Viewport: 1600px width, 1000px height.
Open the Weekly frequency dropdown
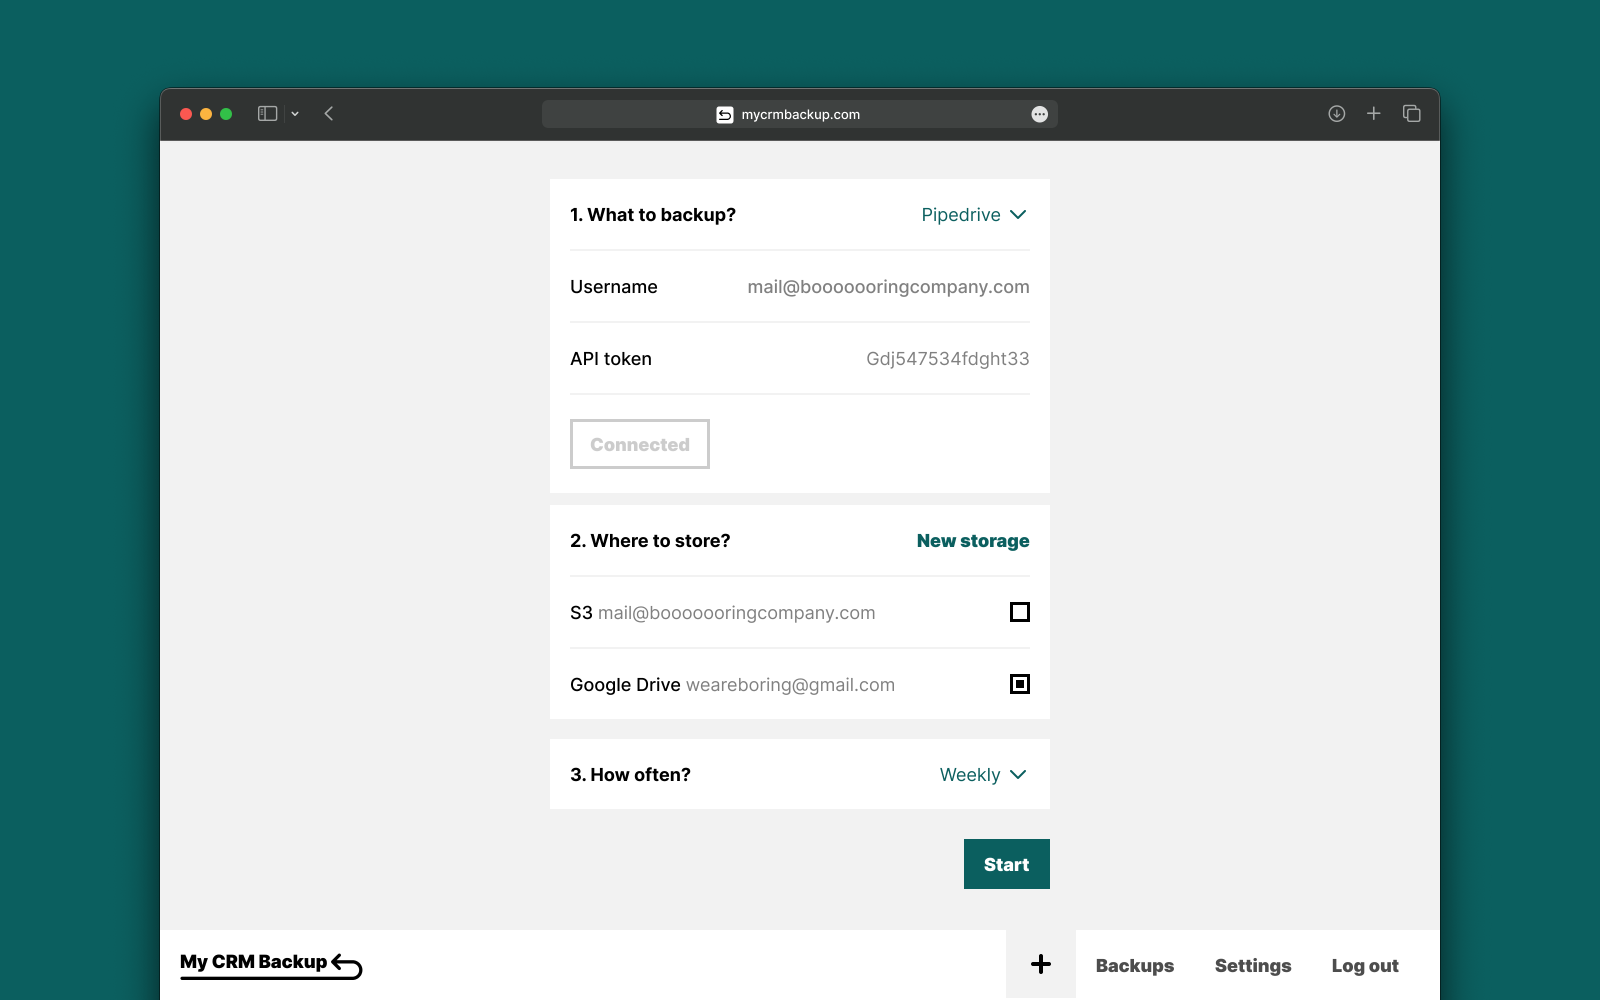coord(983,775)
